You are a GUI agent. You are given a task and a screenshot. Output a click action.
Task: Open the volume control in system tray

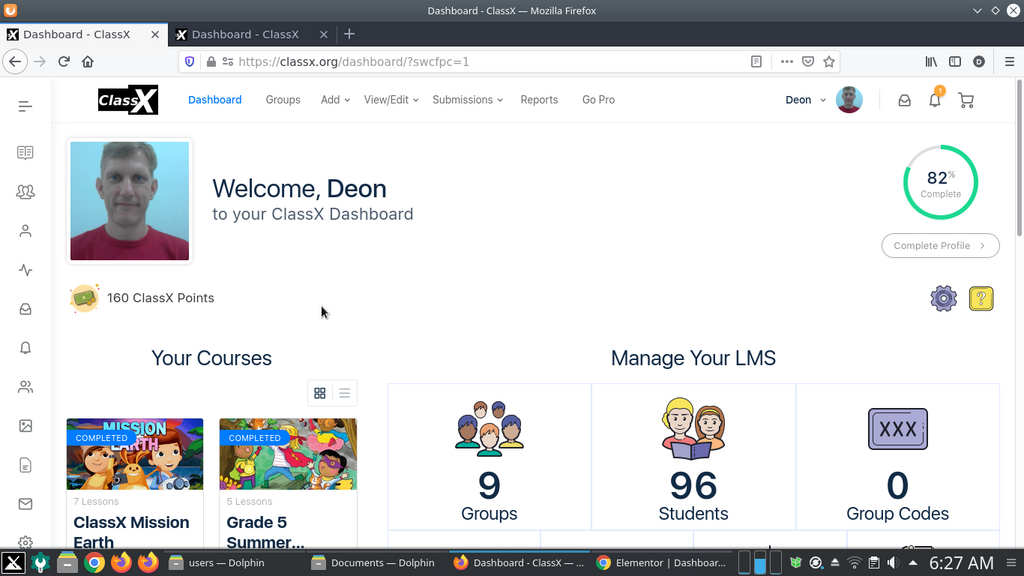click(x=893, y=562)
